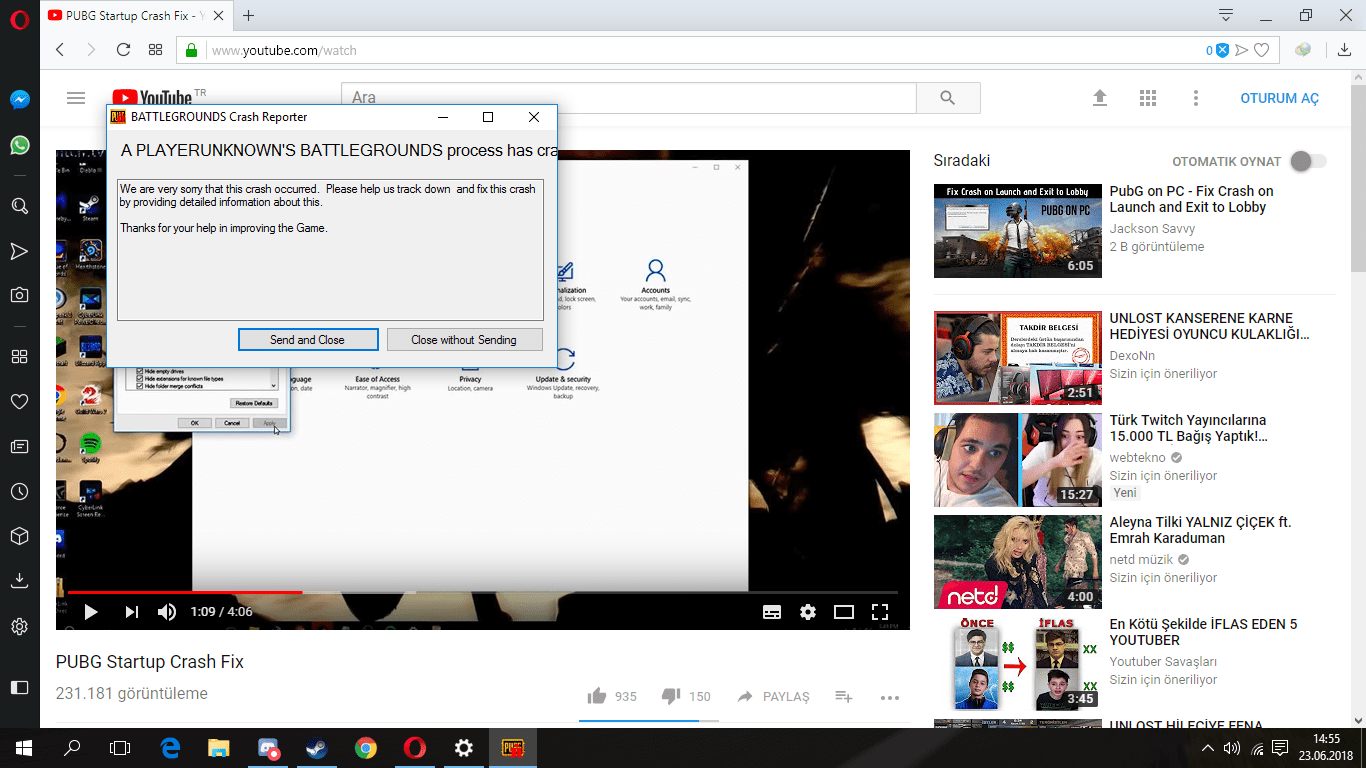Go back to the previous page
The height and width of the screenshot is (768, 1366).
(x=60, y=50)
